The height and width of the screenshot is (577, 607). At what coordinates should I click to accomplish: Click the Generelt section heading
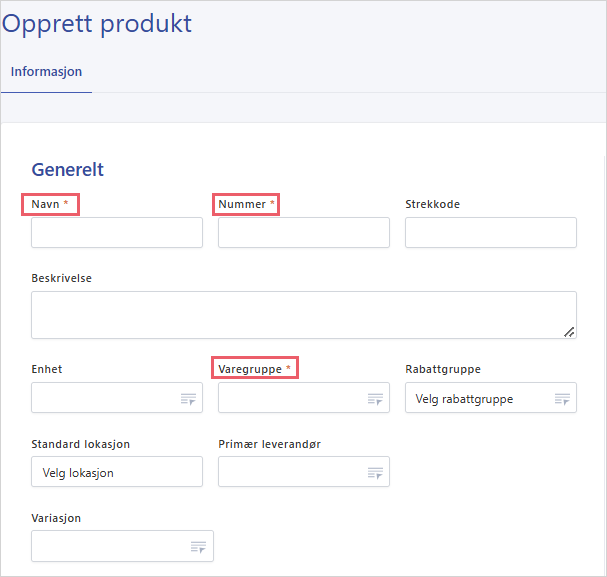(67, 170)
